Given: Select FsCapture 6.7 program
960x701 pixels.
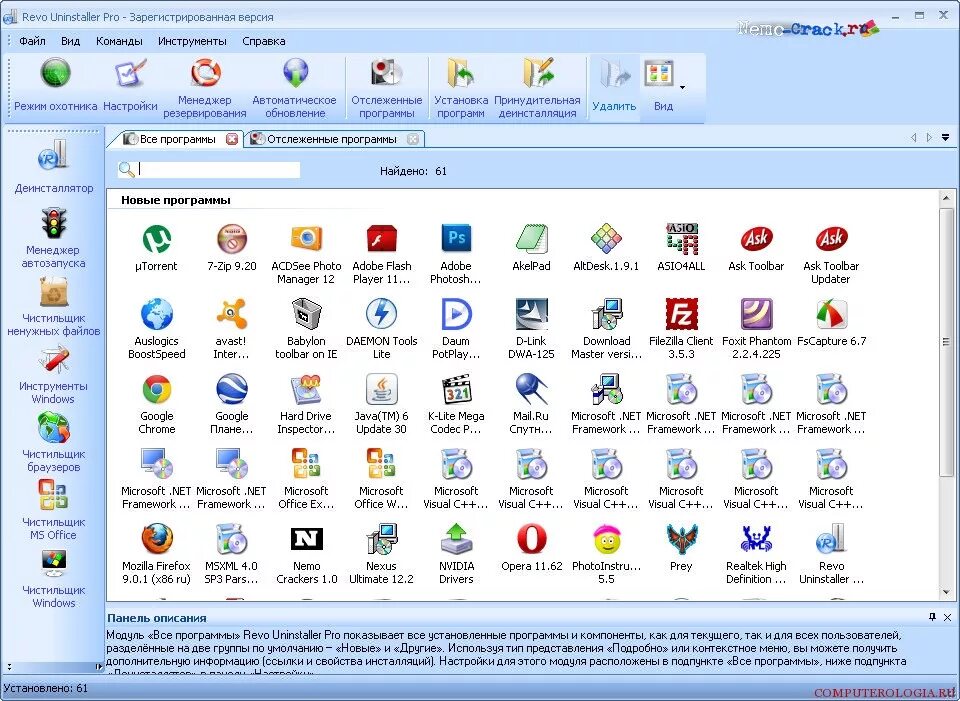Looking at the screenshot, I should click(x=831, y=323).
